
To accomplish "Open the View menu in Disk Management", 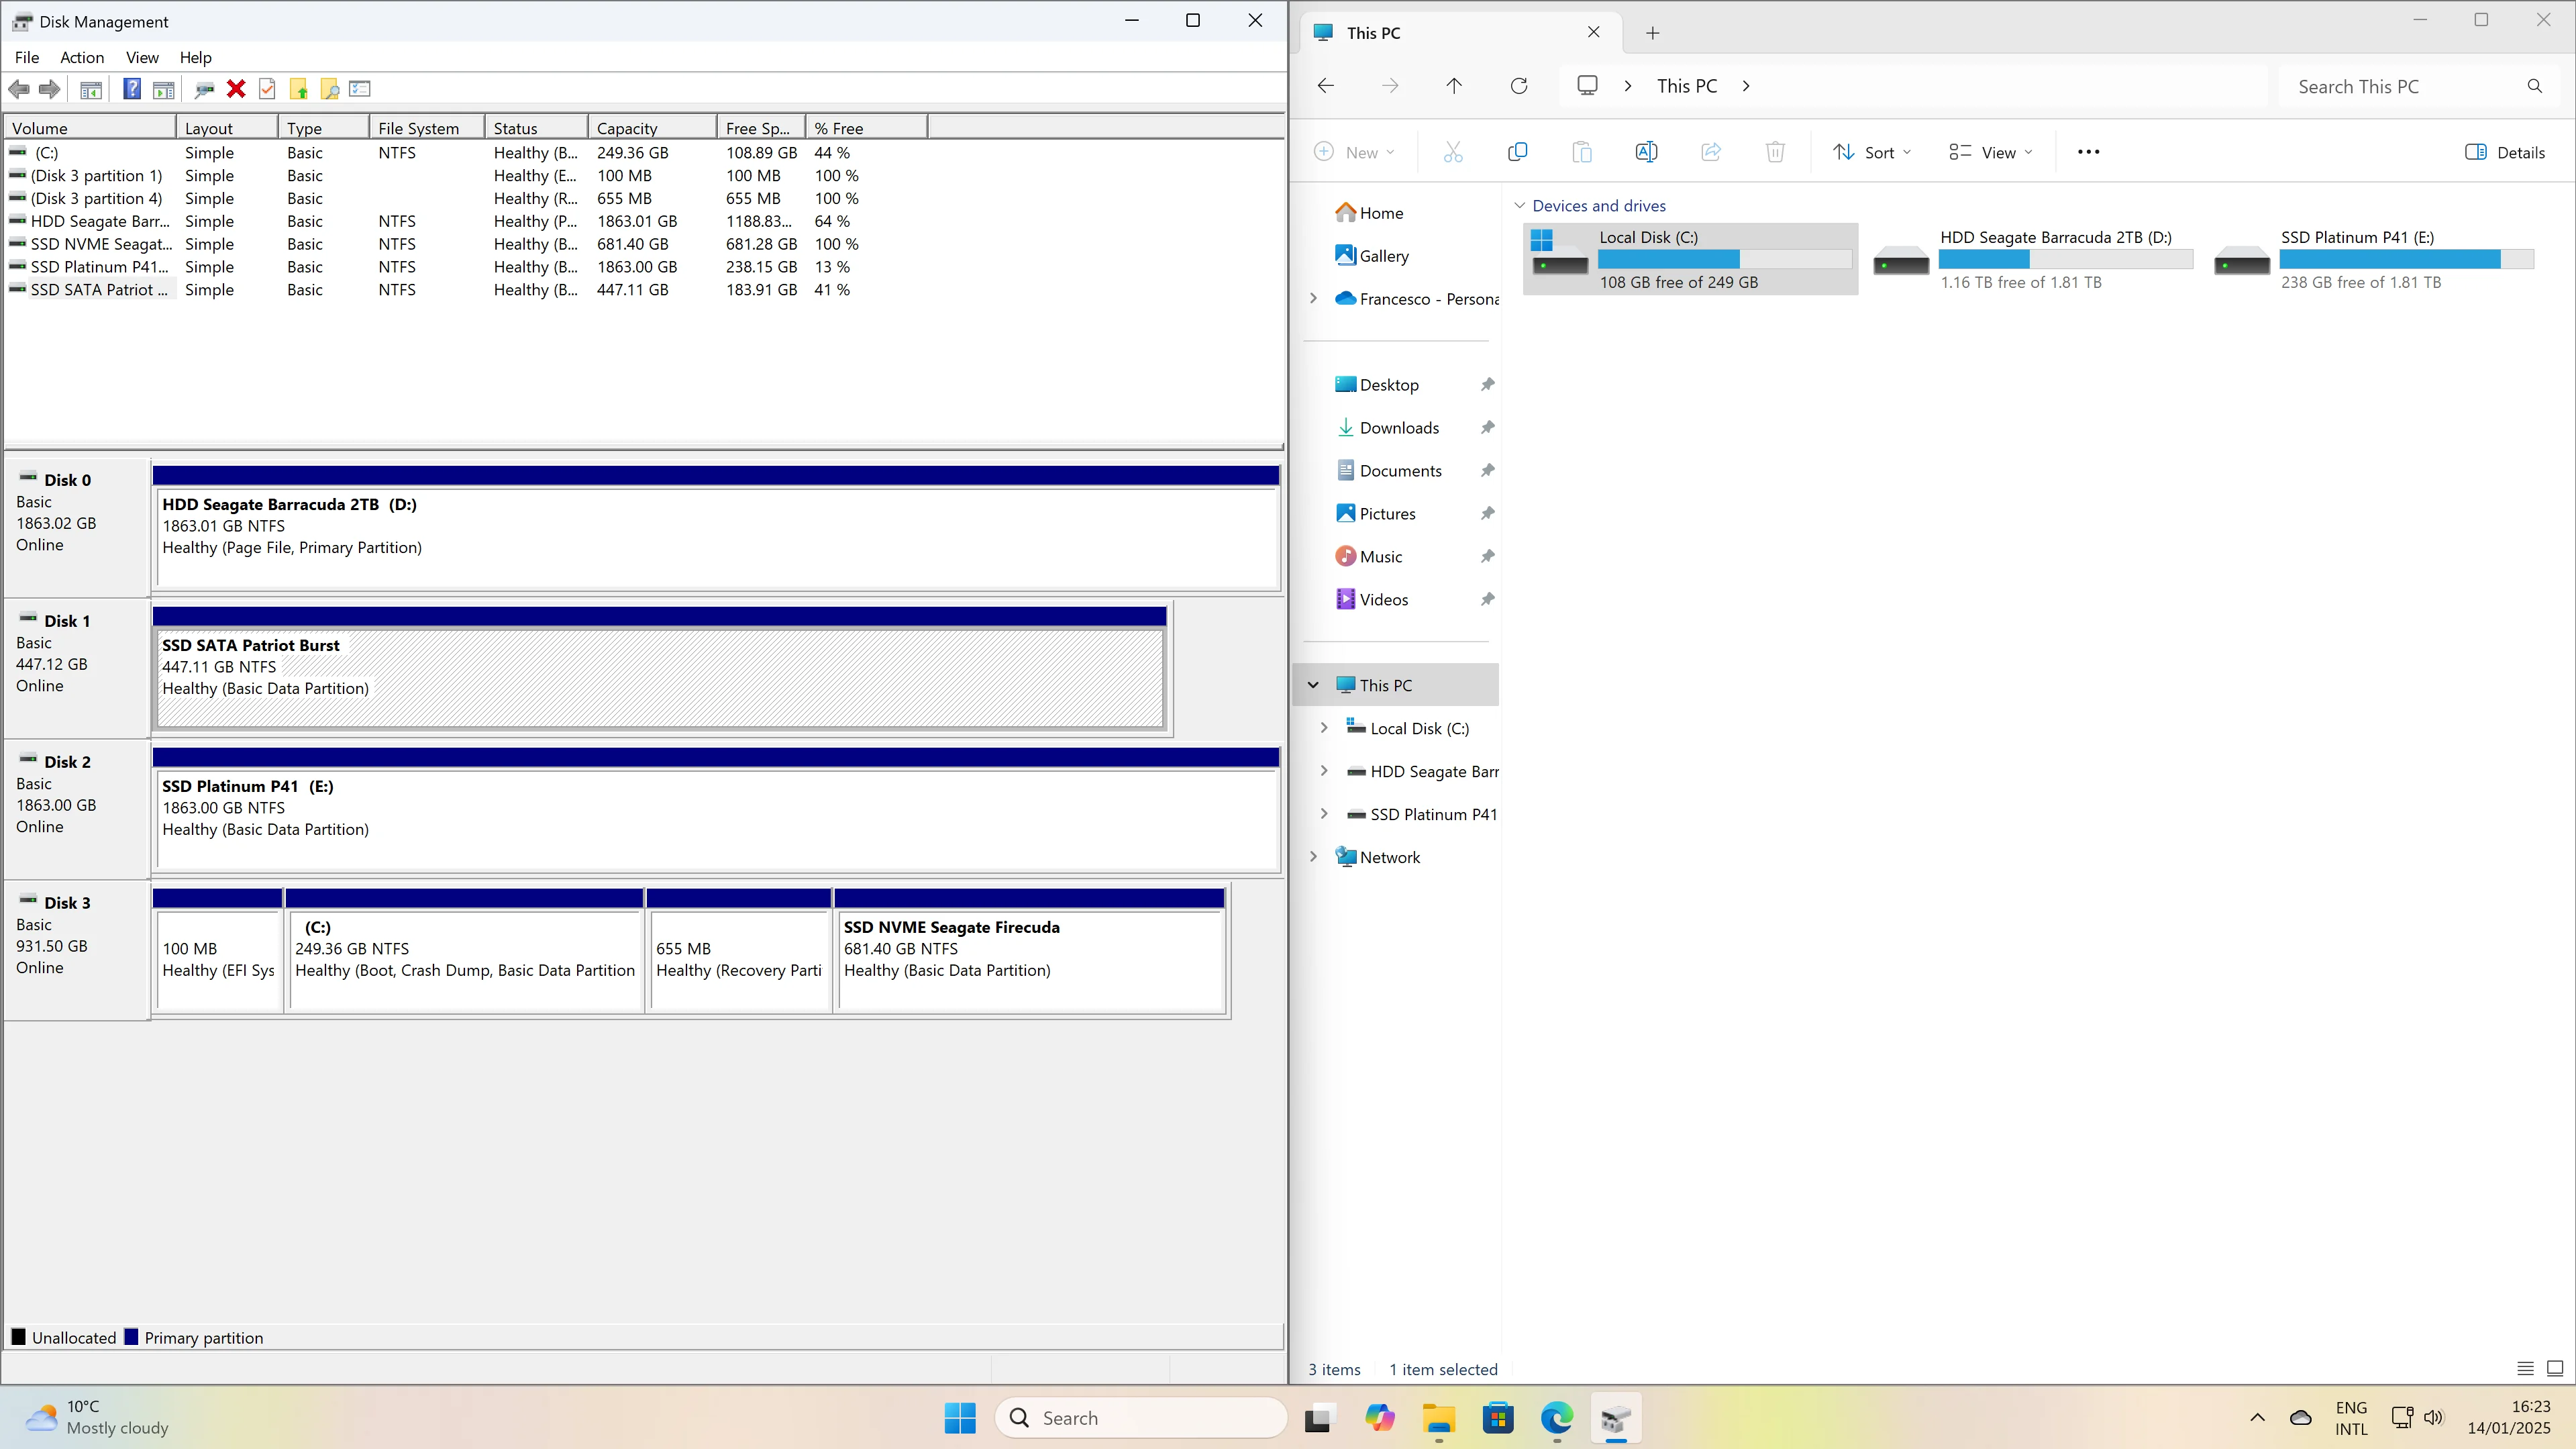I will pos(142,57).
